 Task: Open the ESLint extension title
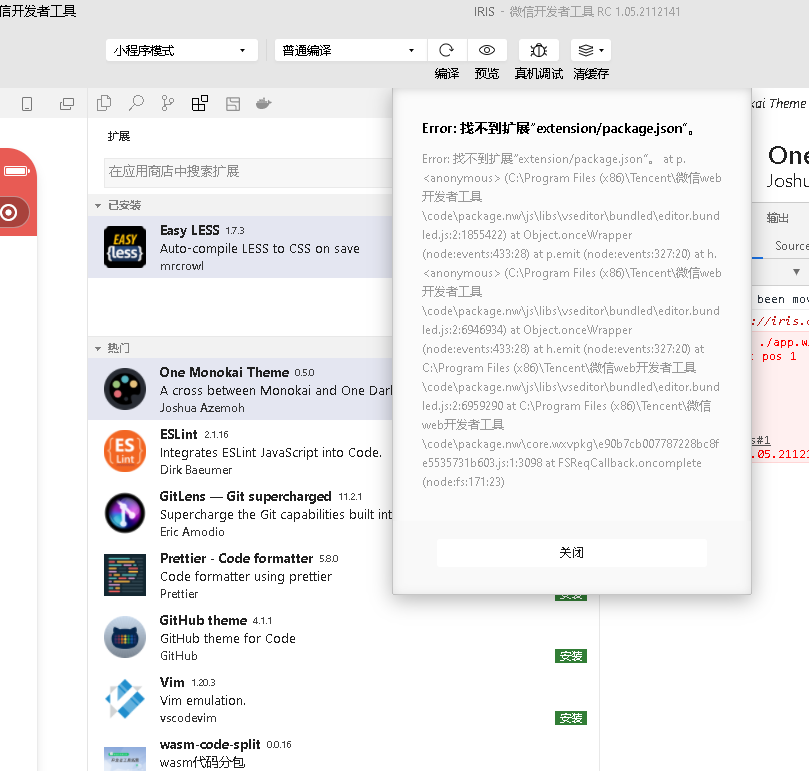pos(179,434)
